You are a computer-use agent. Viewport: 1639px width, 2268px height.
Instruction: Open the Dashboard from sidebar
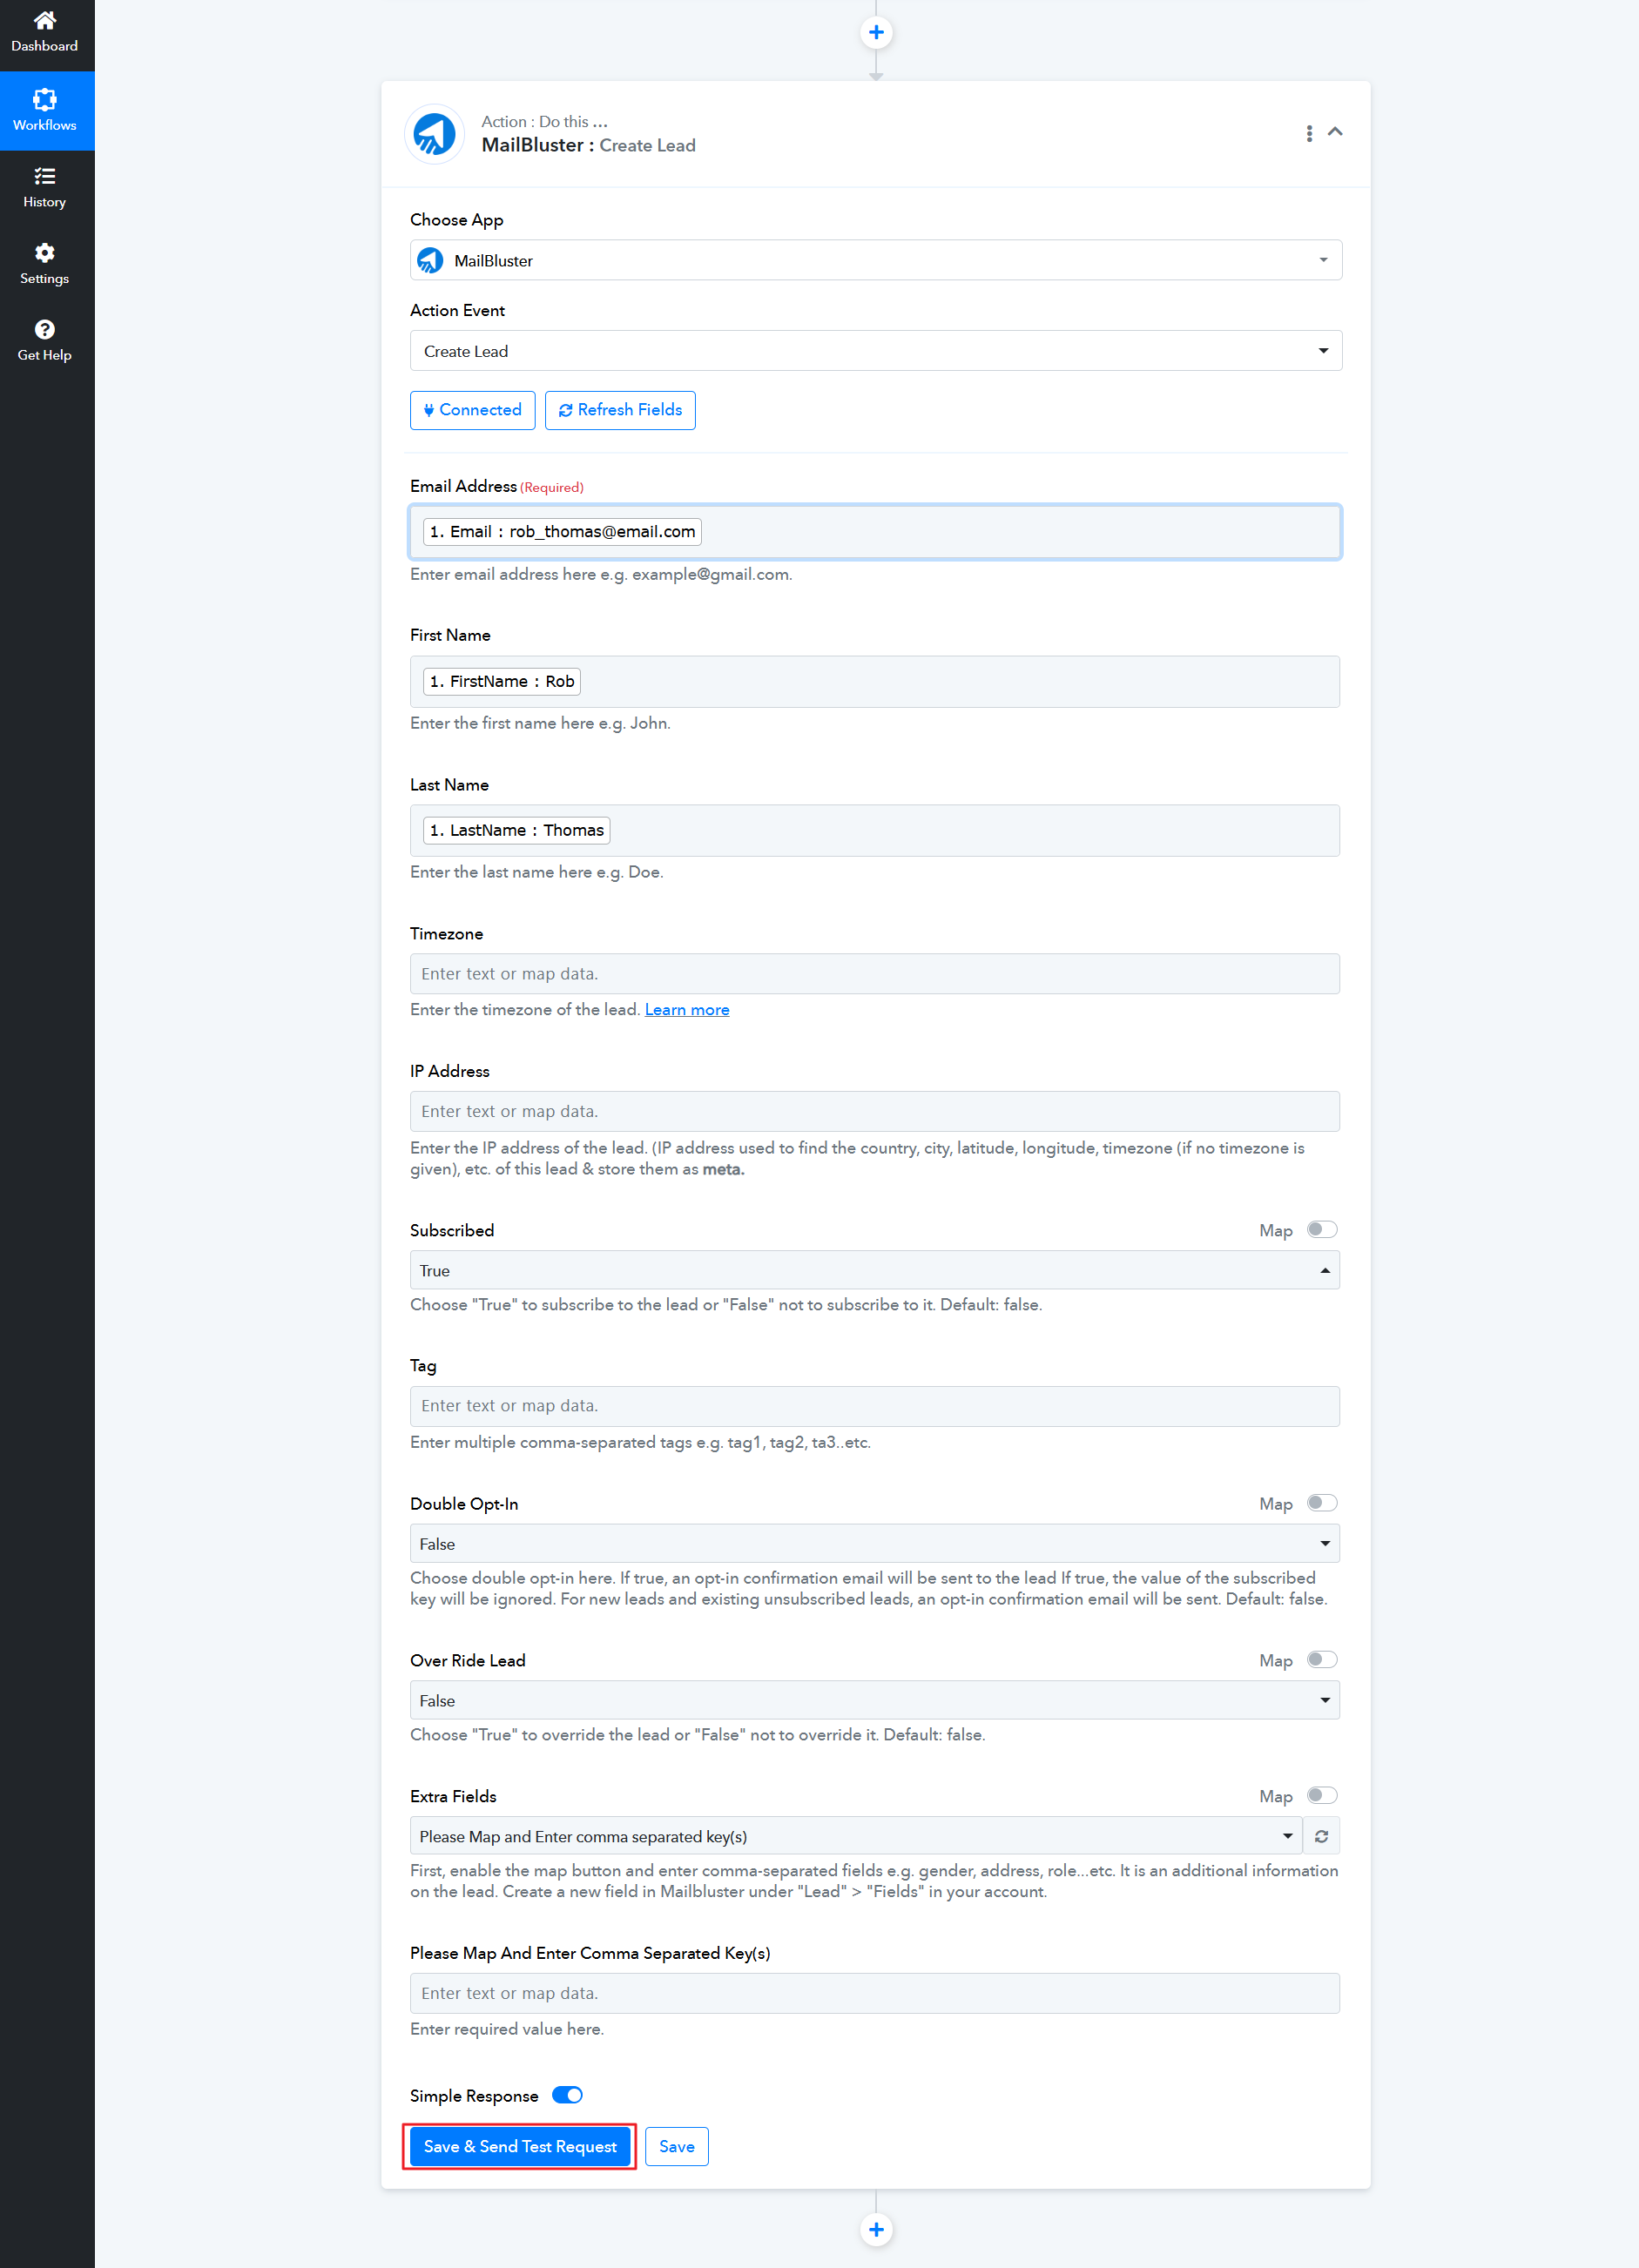tap(45, 32)
